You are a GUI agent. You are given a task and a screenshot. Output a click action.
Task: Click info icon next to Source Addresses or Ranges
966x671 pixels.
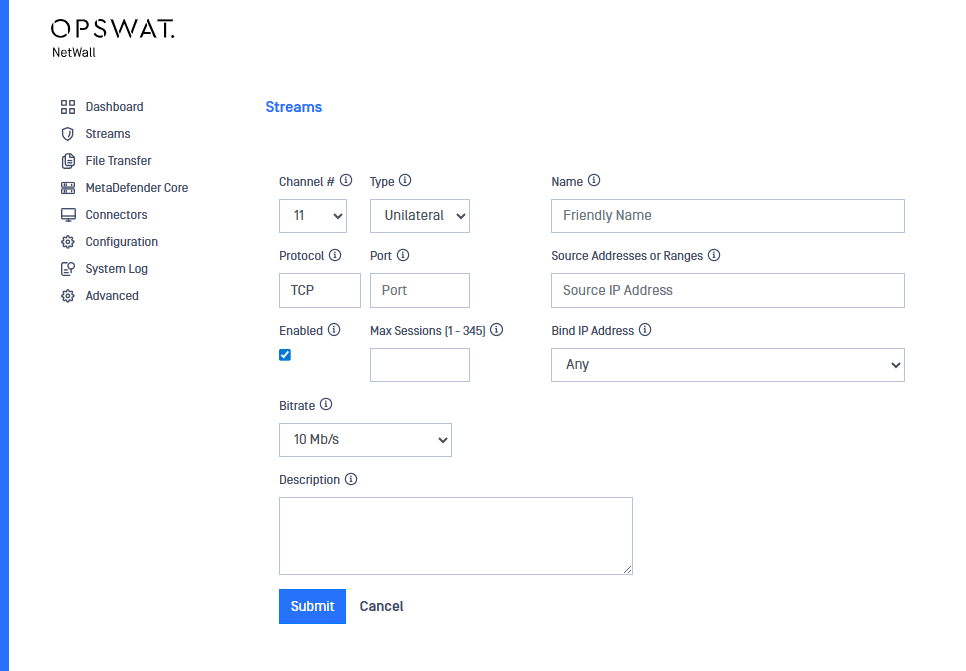pyautogui.click(x=714, y=255)
